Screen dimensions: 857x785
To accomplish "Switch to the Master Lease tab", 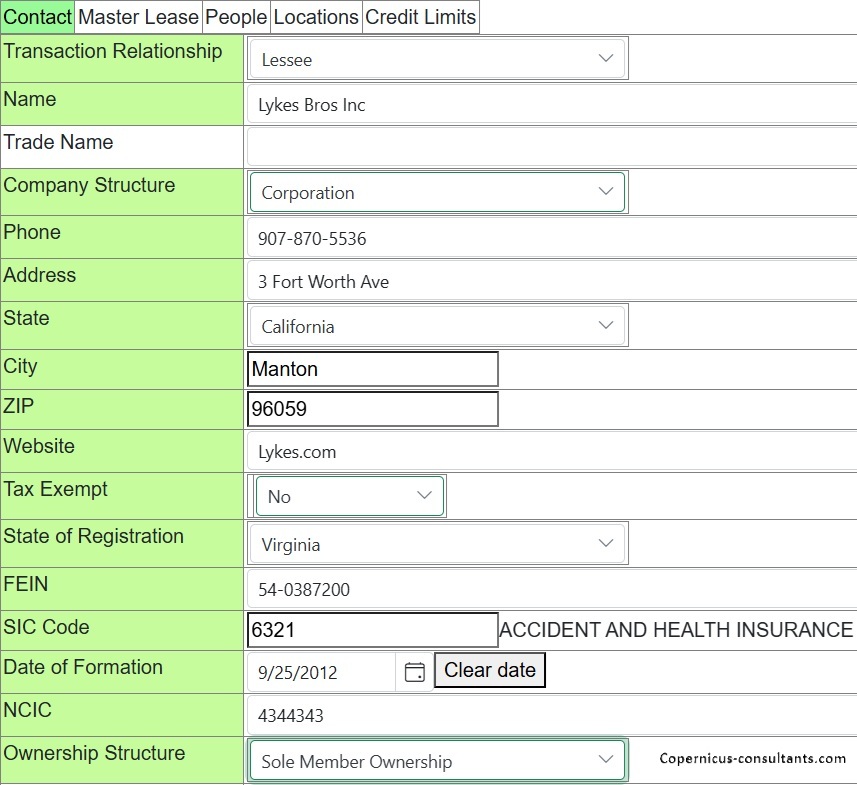I will tap(138, 17).
